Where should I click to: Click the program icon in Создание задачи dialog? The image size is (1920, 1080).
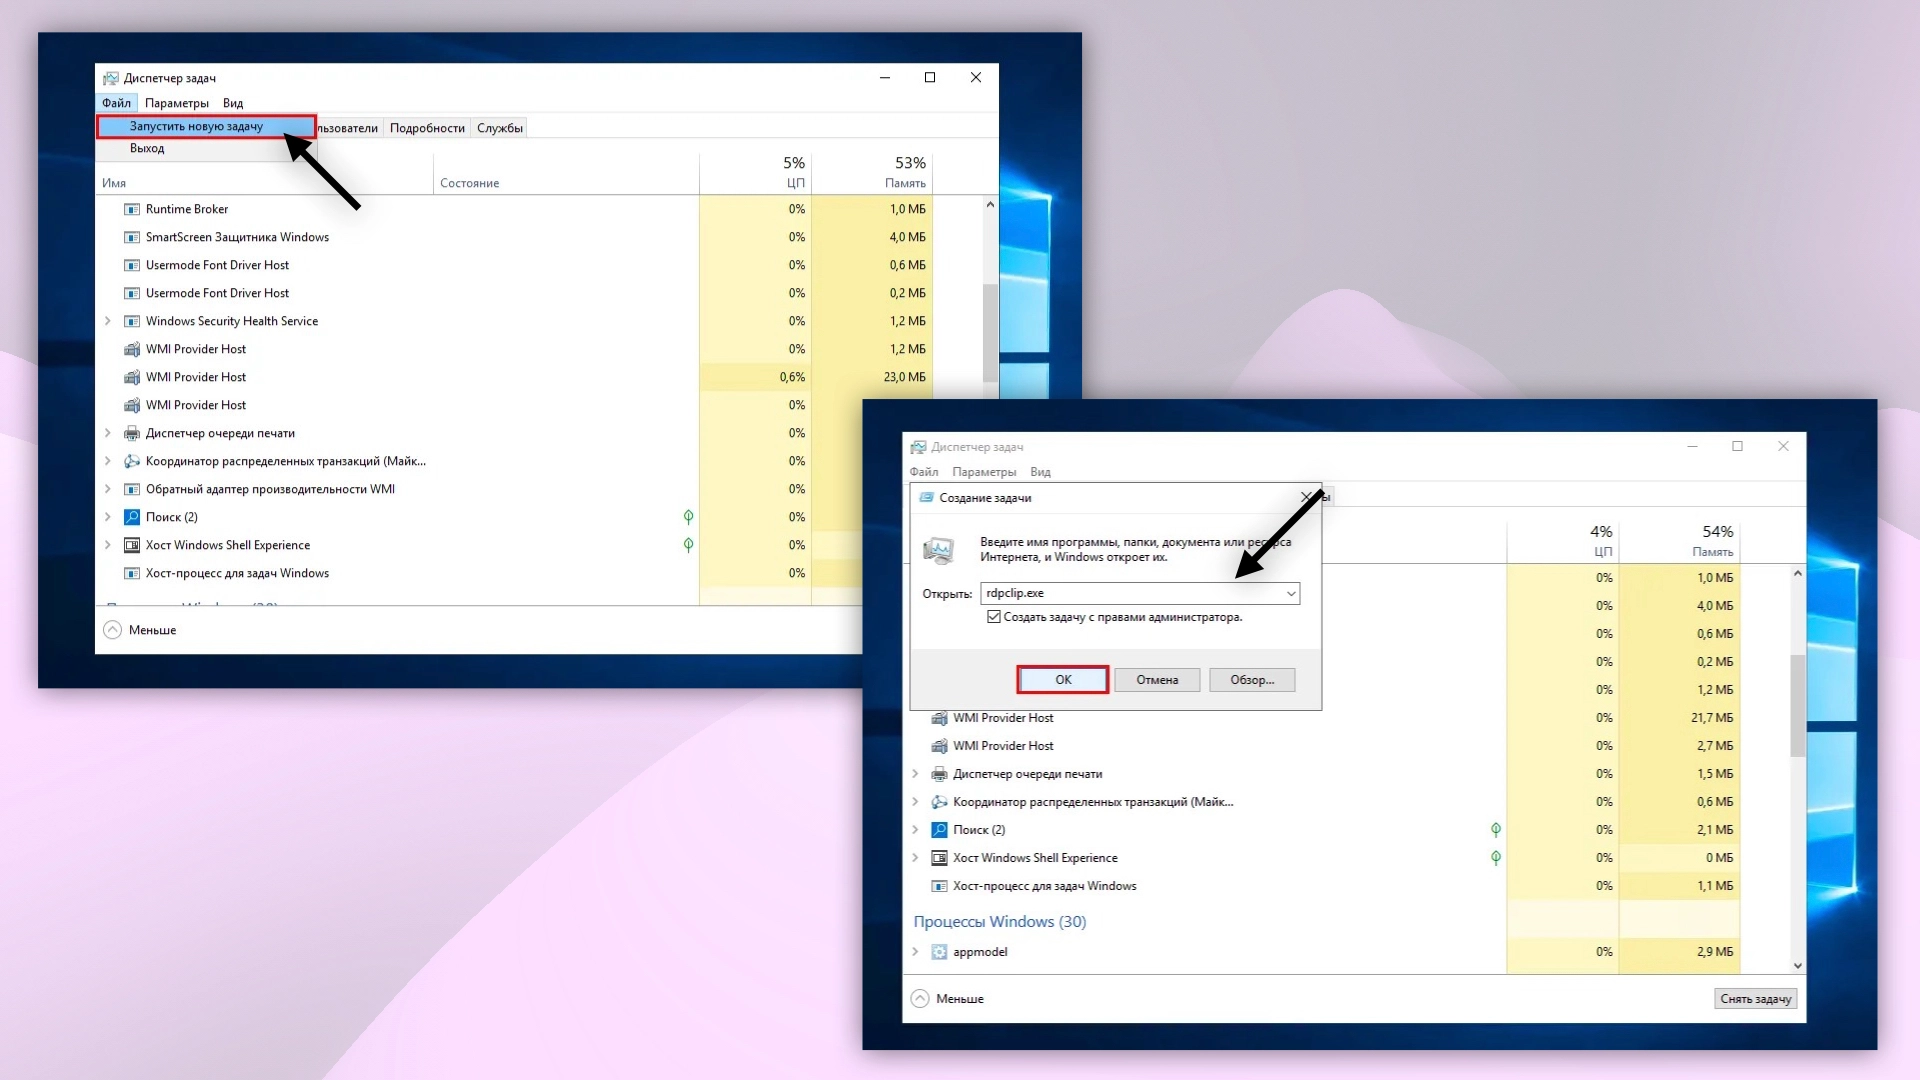[x=940, y=550]
